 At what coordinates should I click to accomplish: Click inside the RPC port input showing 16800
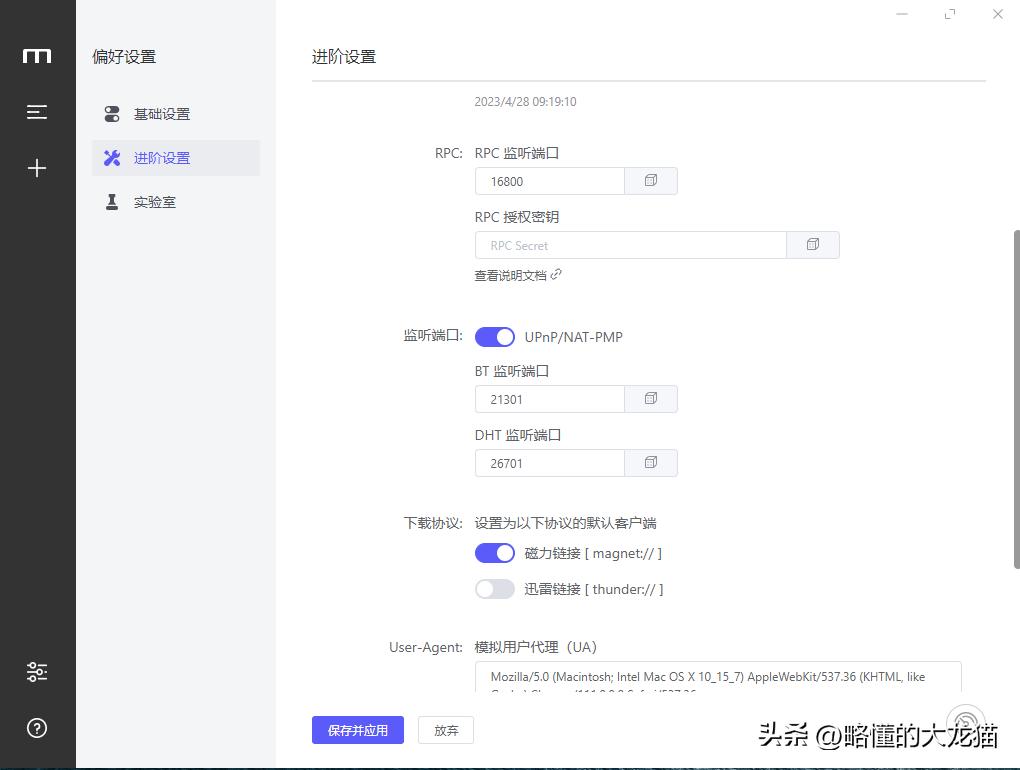549,180
